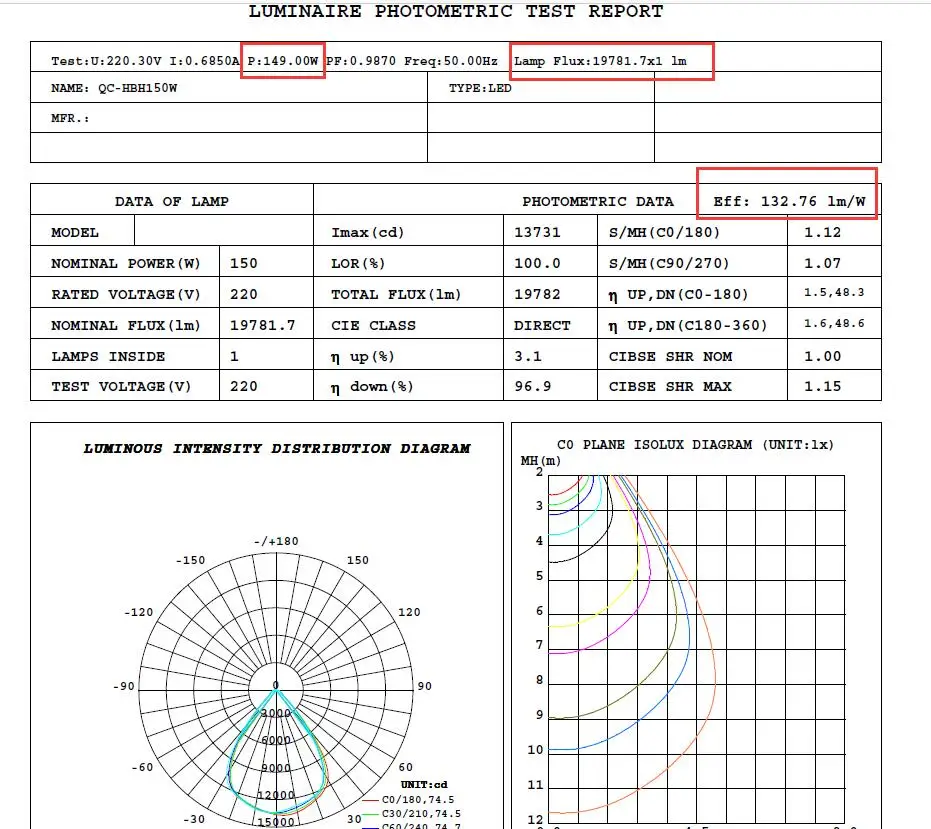Click the "CIBSE SHR MAX" label
This screenshot has width=931, height=829.
[x=670, y=387]
